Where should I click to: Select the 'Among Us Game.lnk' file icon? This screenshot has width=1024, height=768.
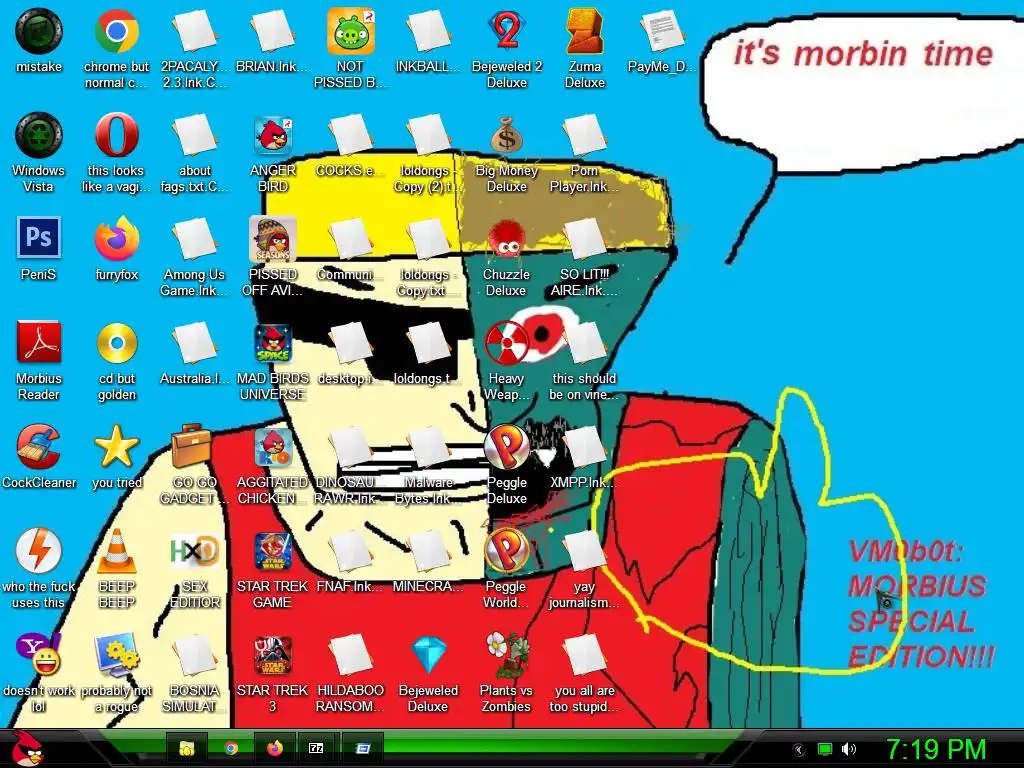(x=195, y=239)
